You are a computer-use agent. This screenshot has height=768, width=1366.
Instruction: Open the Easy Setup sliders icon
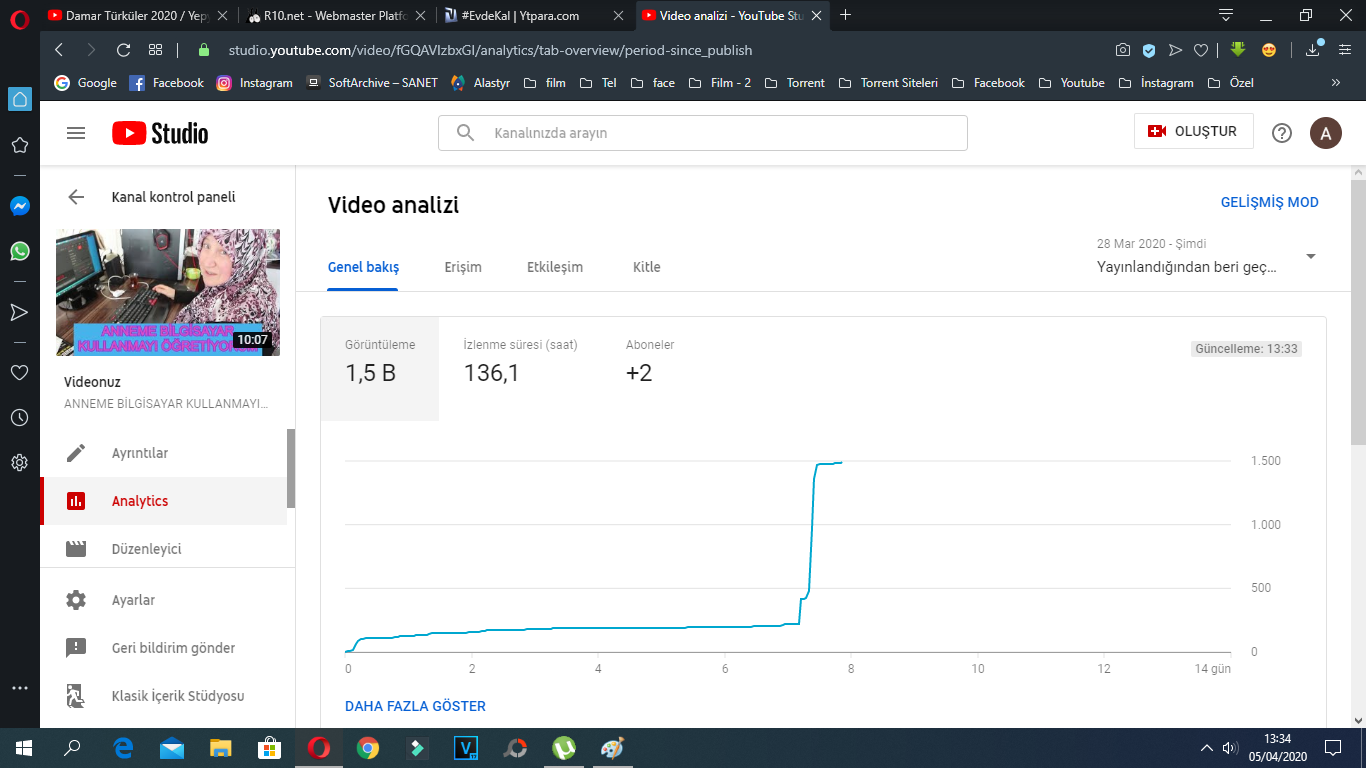point(1344,50)
